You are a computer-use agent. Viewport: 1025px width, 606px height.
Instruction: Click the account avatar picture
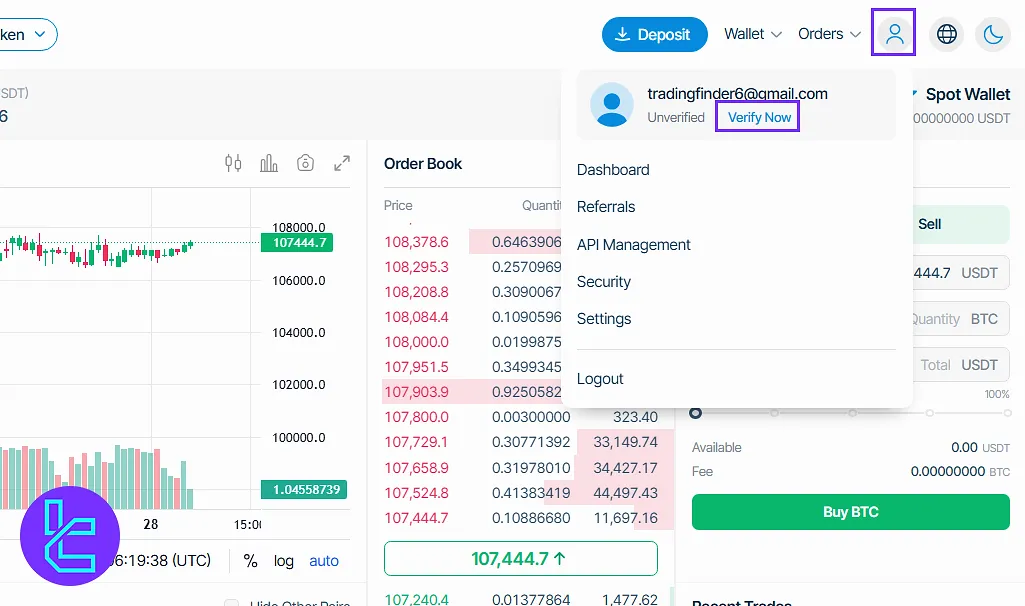(x=611, y=104)
